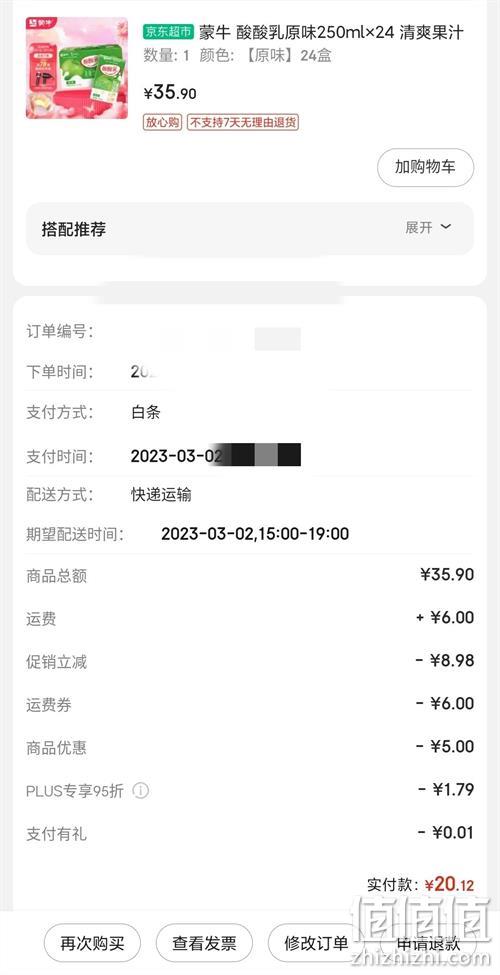Tap the 实付款 ¥20.12 amount
This screenshot has width=500, height=975.
coord(448,884)
